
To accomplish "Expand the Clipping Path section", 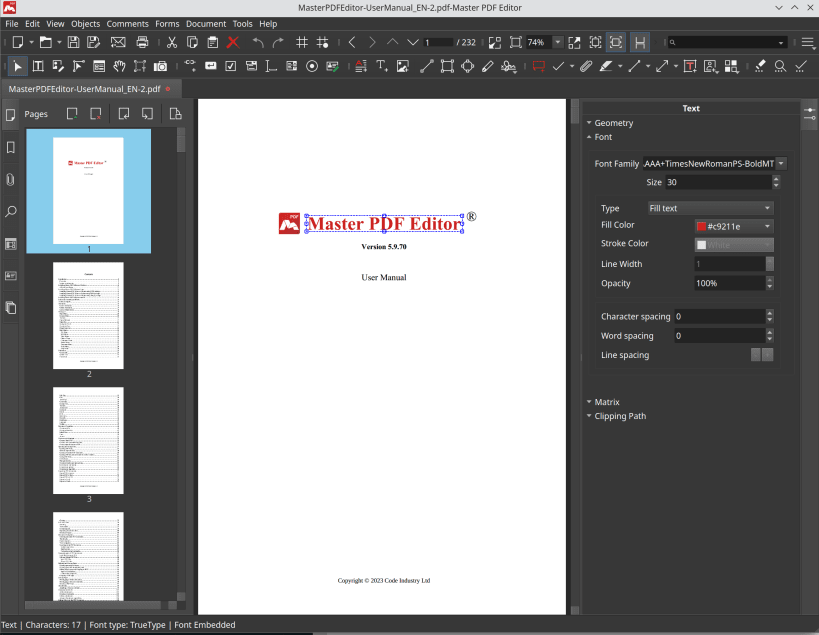I will click(616, 416).
